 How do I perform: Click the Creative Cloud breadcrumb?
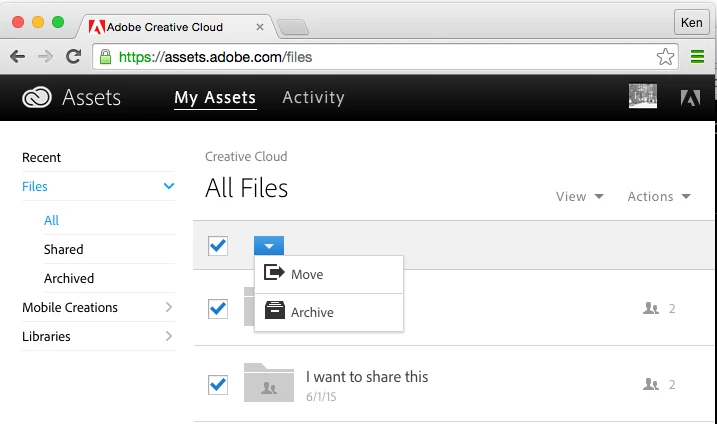point(246,156)
